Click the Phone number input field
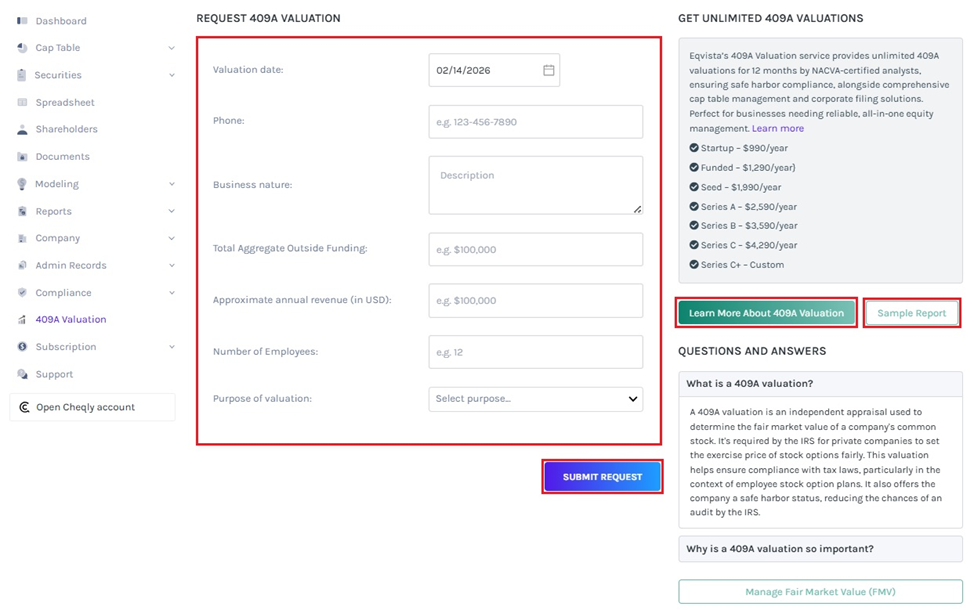This screenshot has height=610, width=974. [535, 122]
